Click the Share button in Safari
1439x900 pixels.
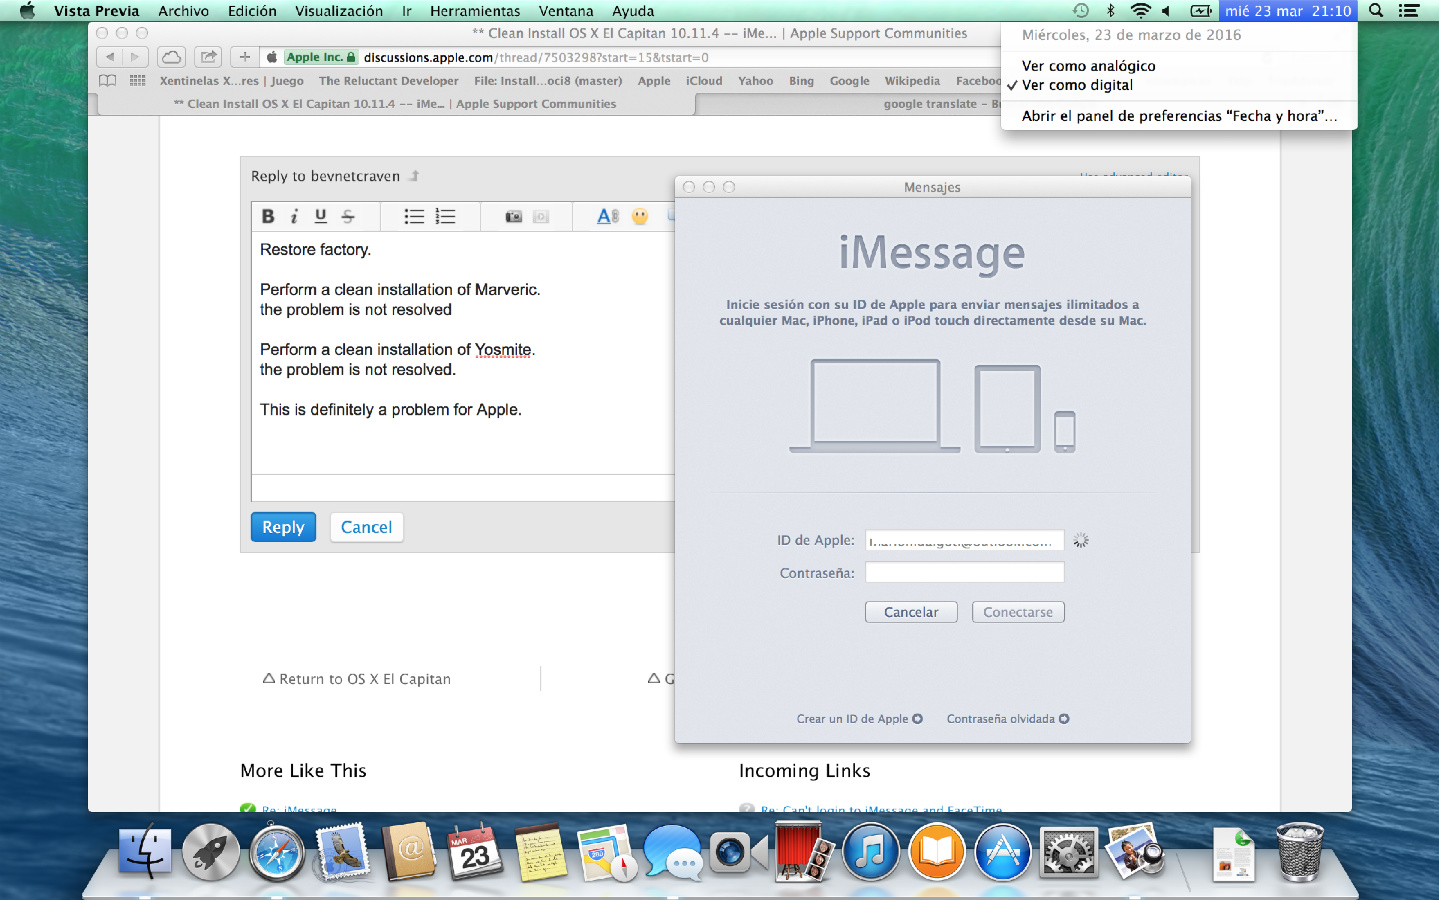[x=208, y=57]
